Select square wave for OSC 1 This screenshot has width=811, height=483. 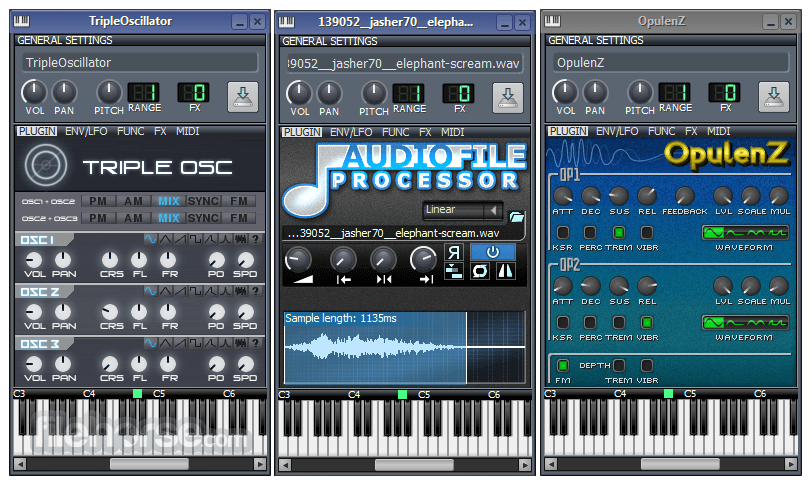click(196, 239)
